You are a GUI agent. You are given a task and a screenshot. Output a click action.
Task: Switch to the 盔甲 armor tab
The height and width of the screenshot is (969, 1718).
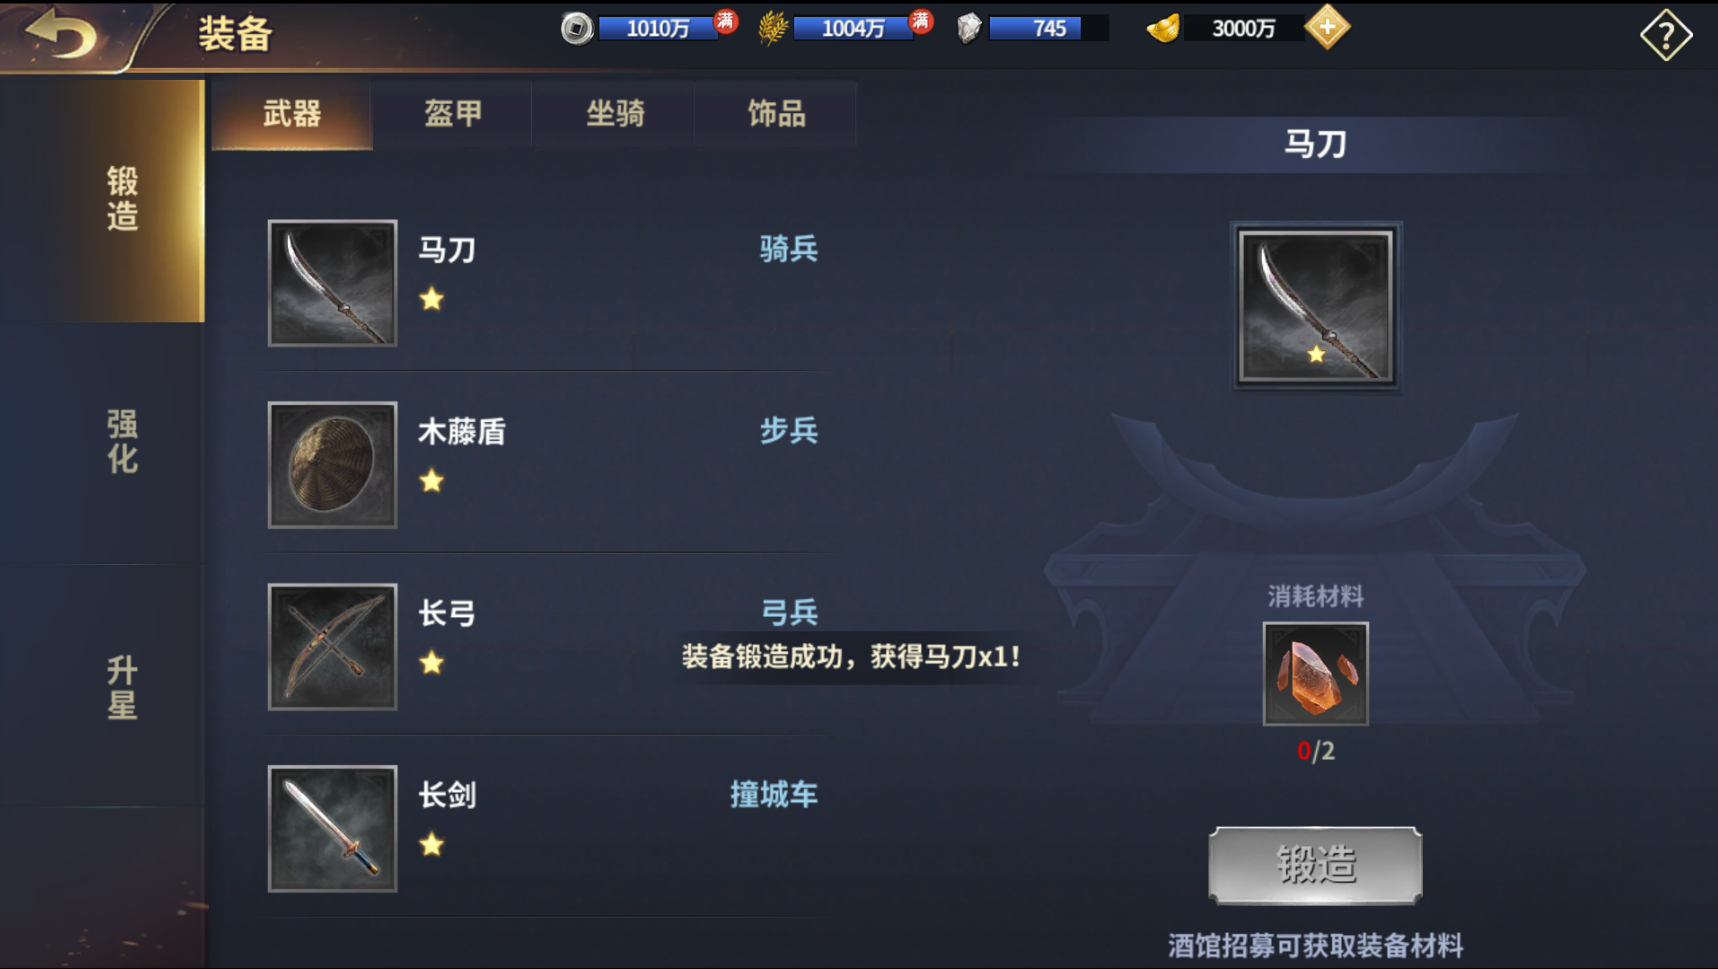click(453, 114)
